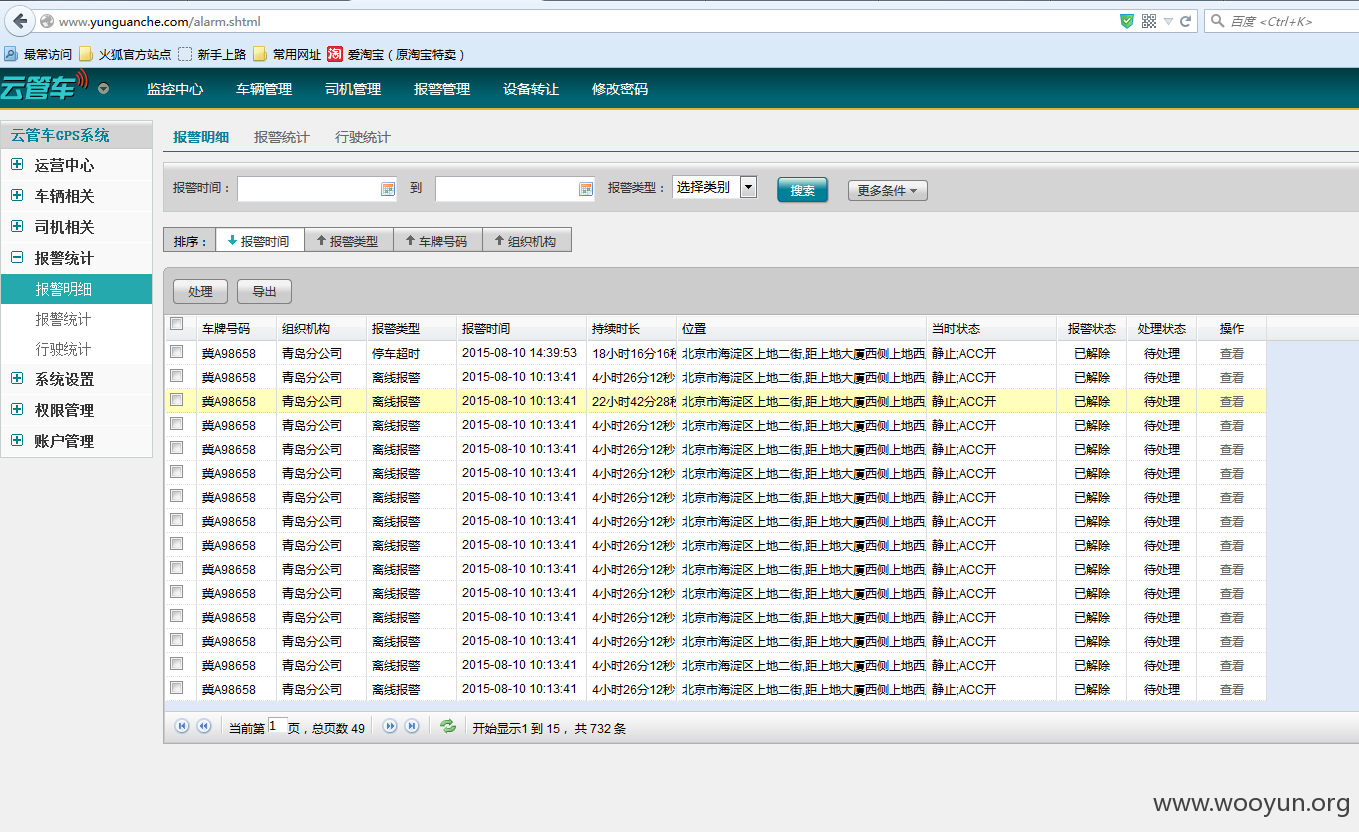Switch to the 报警统计 tab above the search bar
1359x832 pixels.
282,137
